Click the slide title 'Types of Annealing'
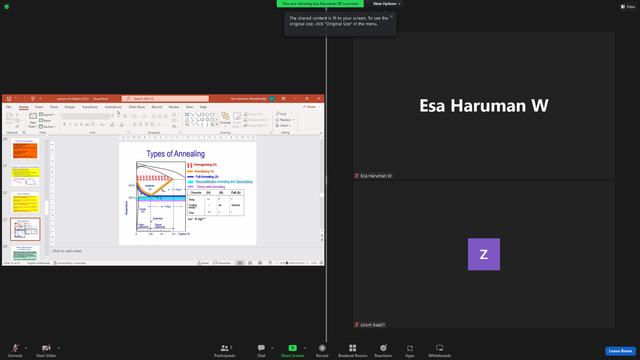Image resolution: width=640 pixels, height=360 pixels. [176, 154]
